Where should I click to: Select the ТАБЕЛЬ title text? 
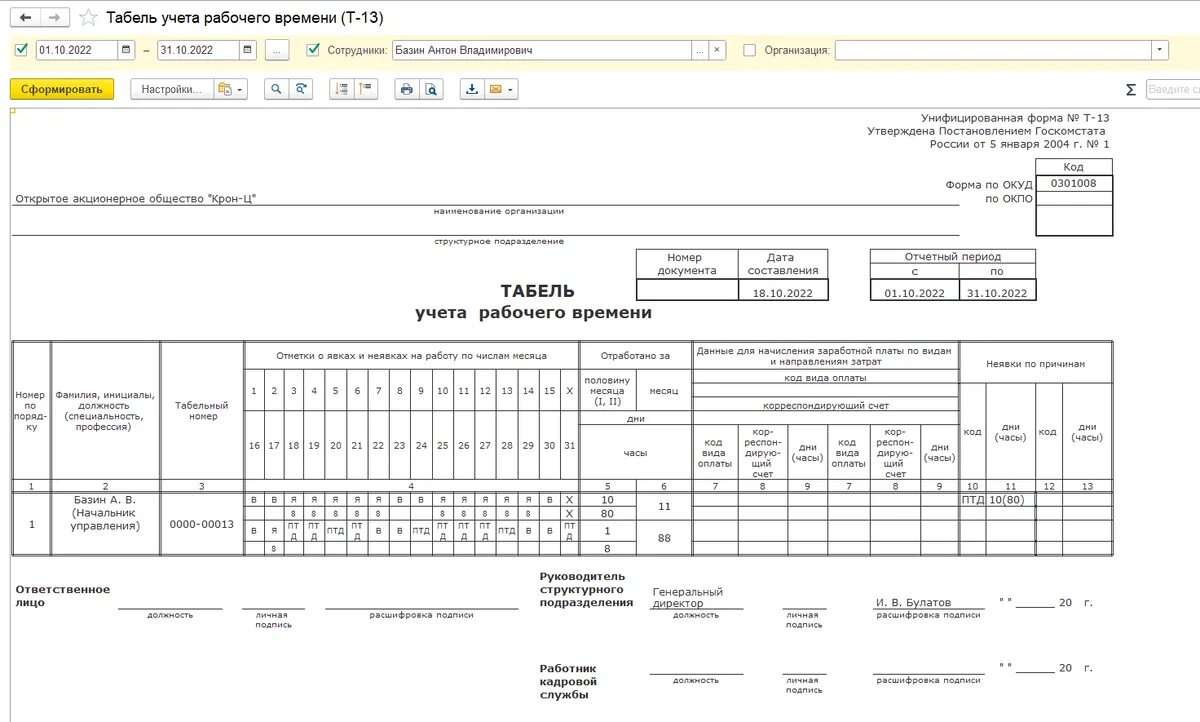(538, 291)
